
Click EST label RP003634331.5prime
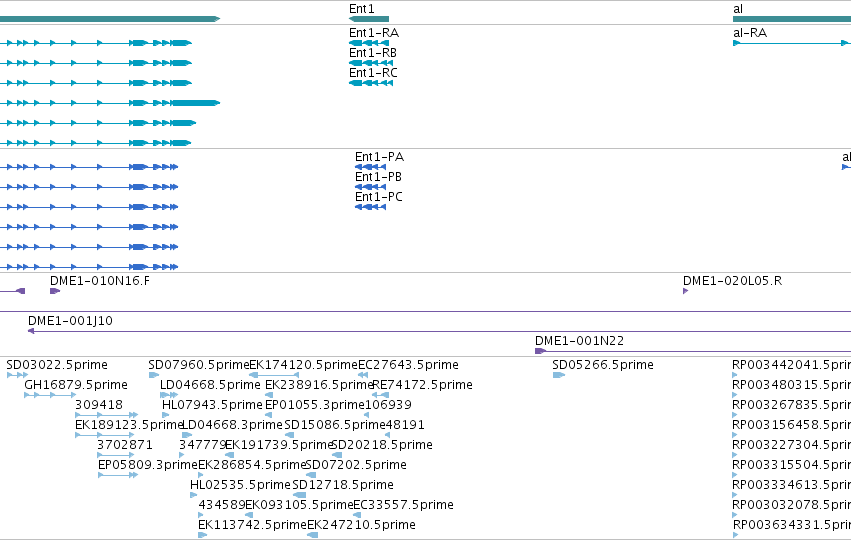[791, 525]
